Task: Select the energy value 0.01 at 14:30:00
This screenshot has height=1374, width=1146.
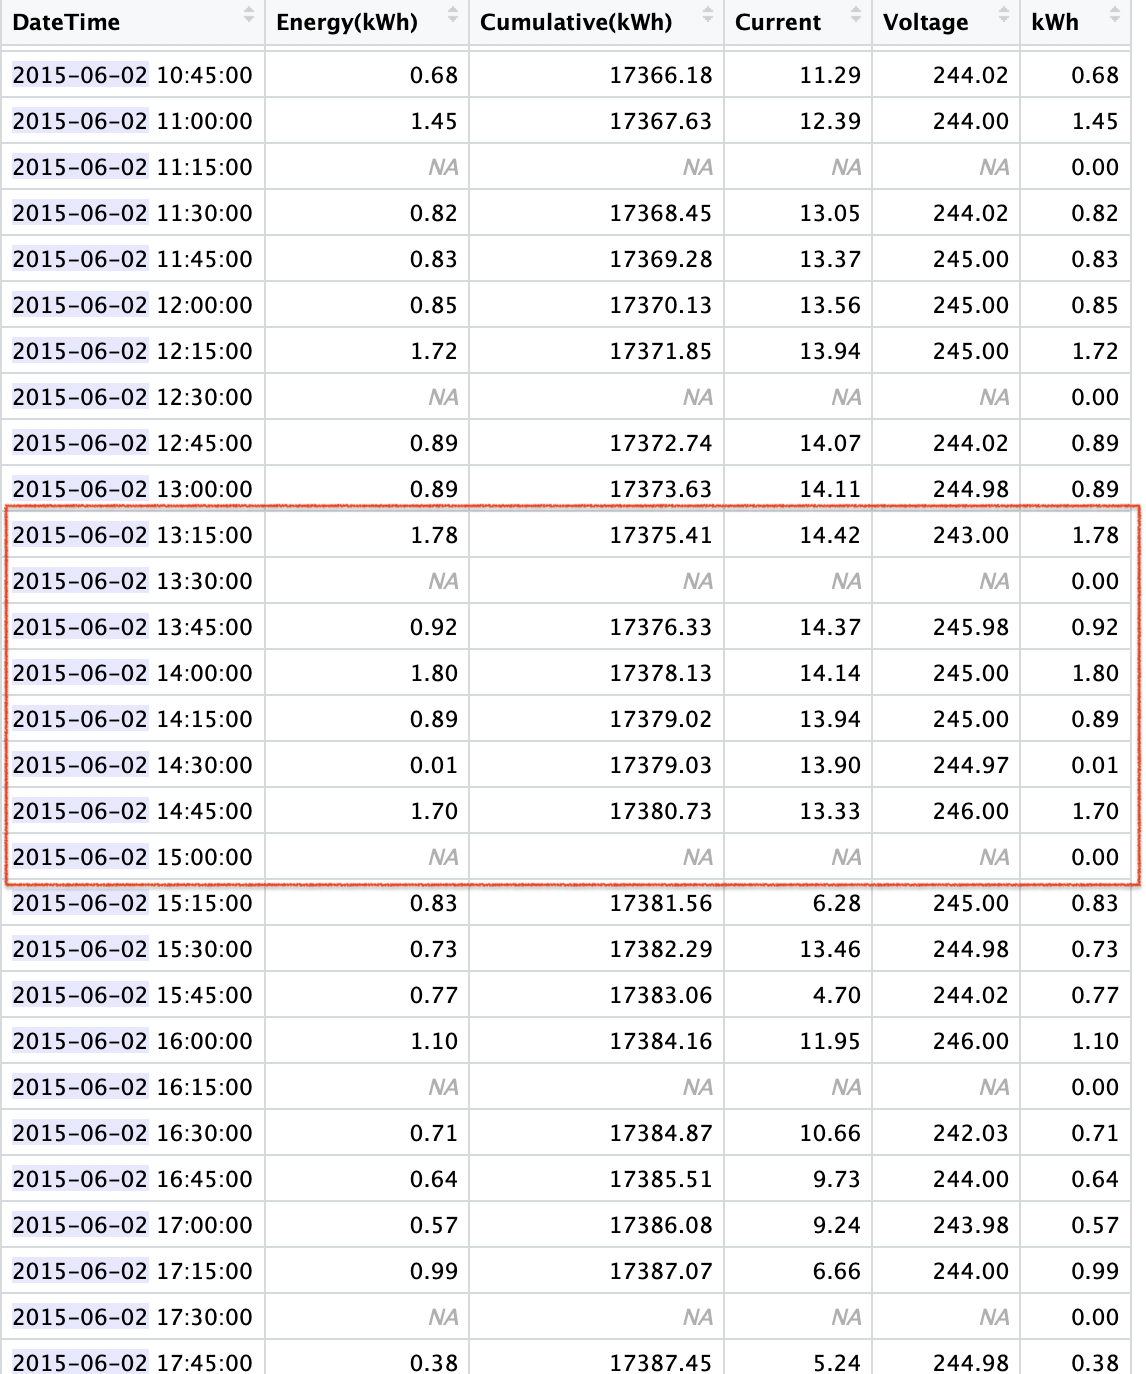Action: click(x=434, y=765)
